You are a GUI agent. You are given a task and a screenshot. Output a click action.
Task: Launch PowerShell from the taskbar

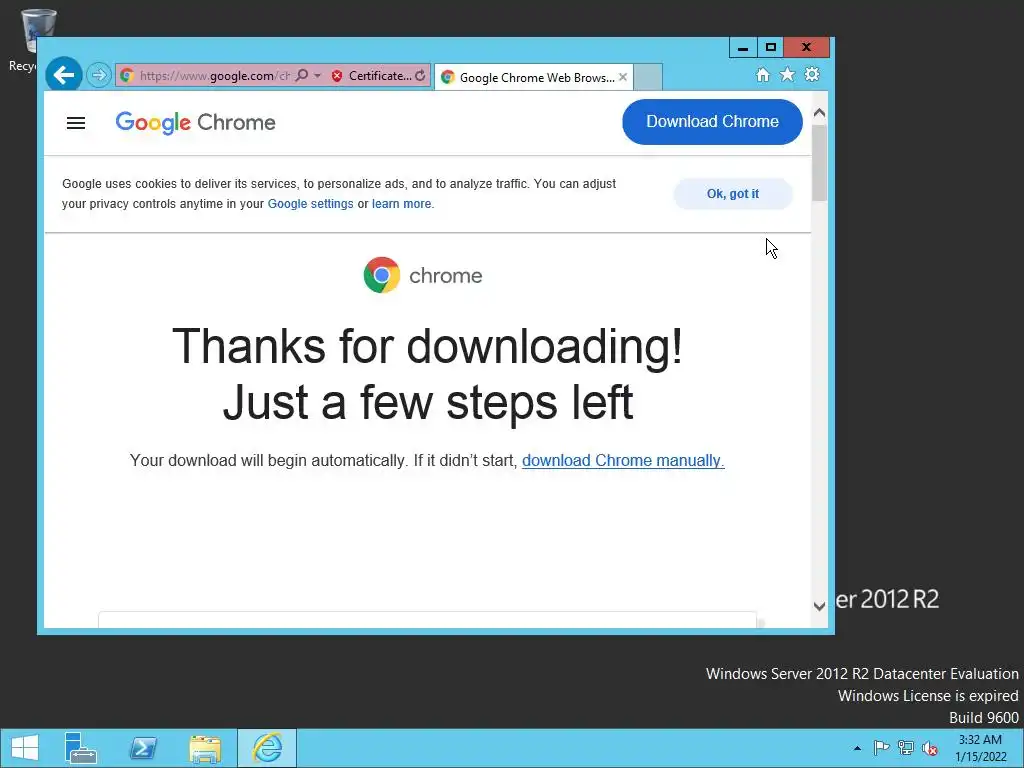point(143,748)
